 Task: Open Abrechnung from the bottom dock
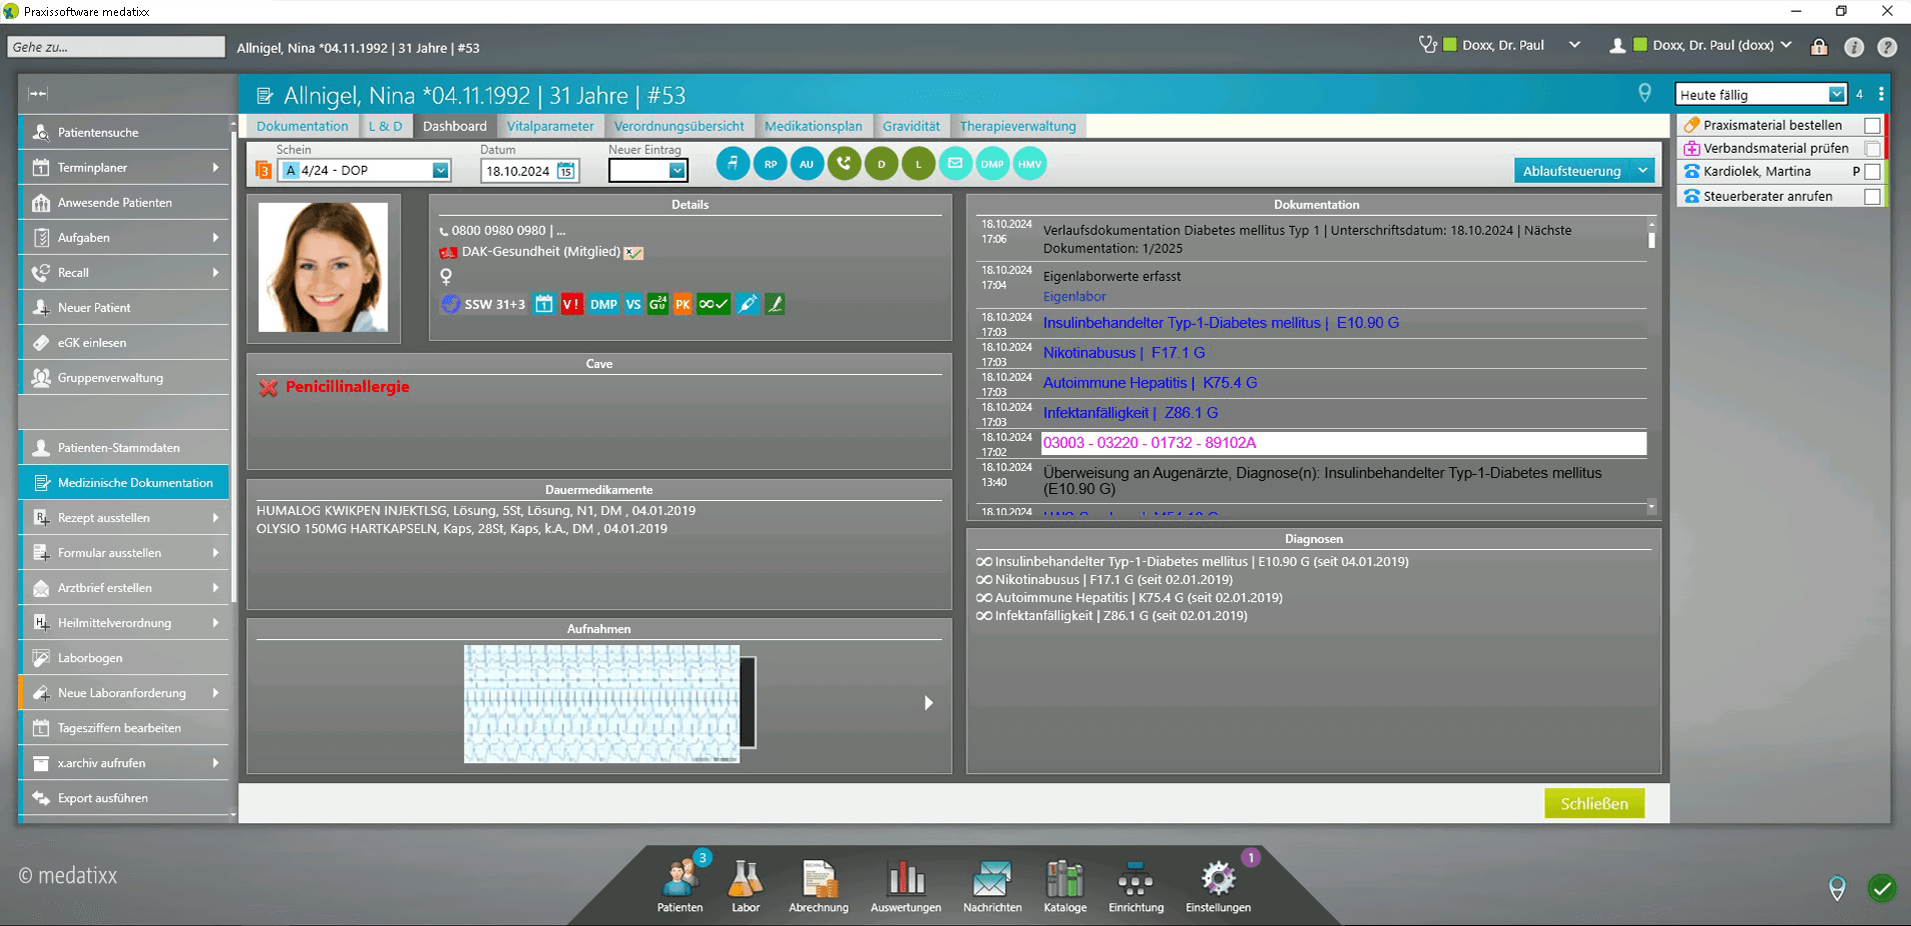coord(818,885)
